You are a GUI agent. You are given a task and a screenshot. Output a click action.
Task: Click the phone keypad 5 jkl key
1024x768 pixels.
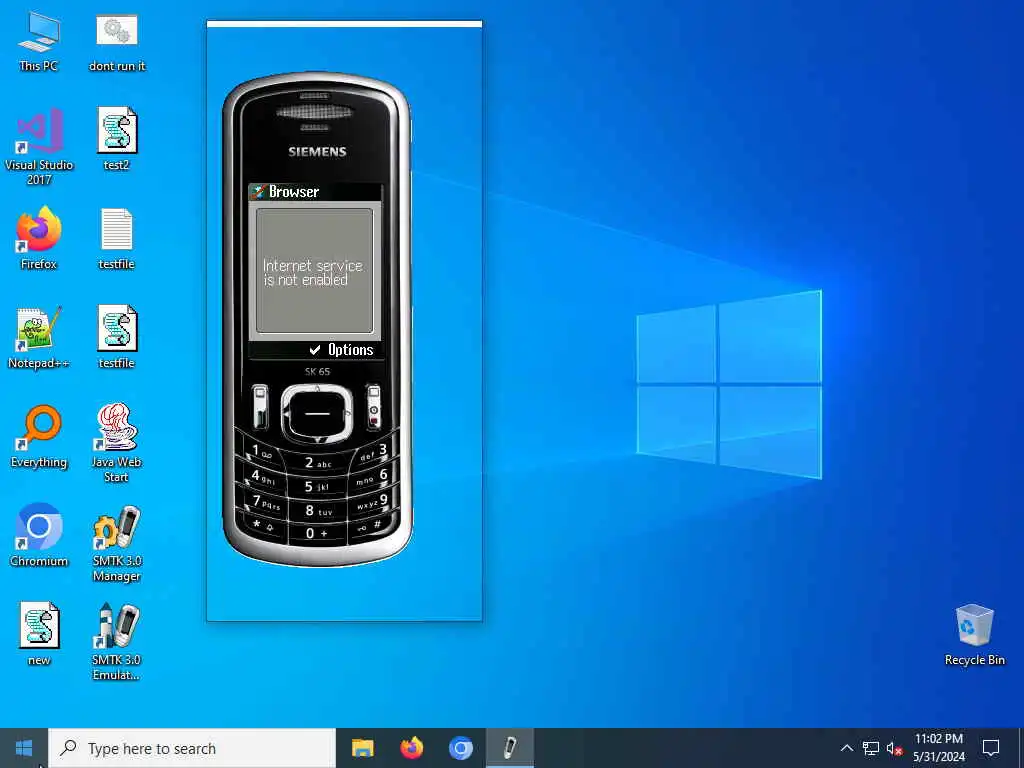(317, 487)
